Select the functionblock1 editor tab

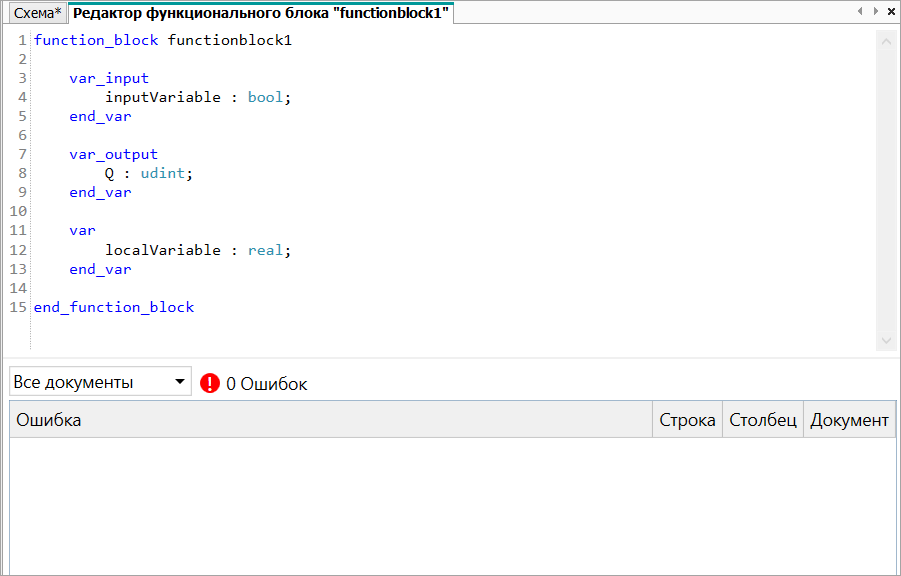pyautogui.click(x=260, y=12)
